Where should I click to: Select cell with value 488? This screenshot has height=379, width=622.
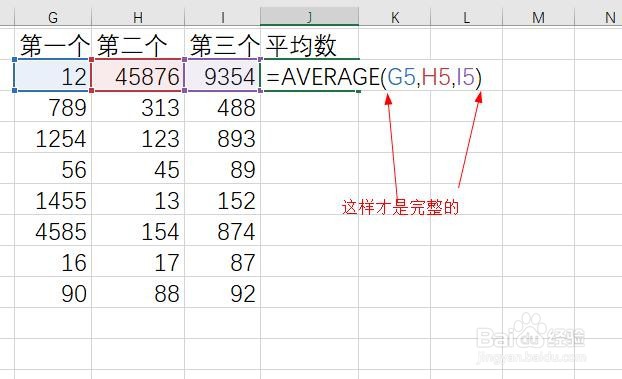(223, 106)
